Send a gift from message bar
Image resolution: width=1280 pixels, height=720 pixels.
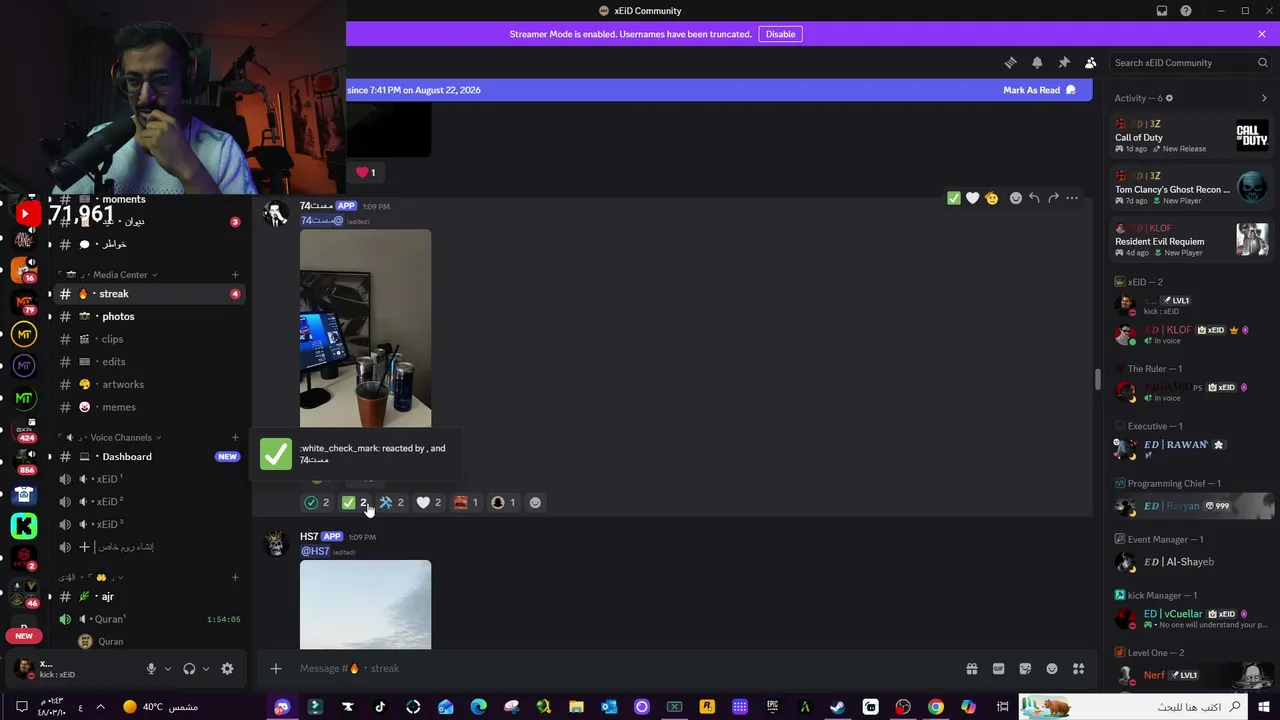[971, 669]
